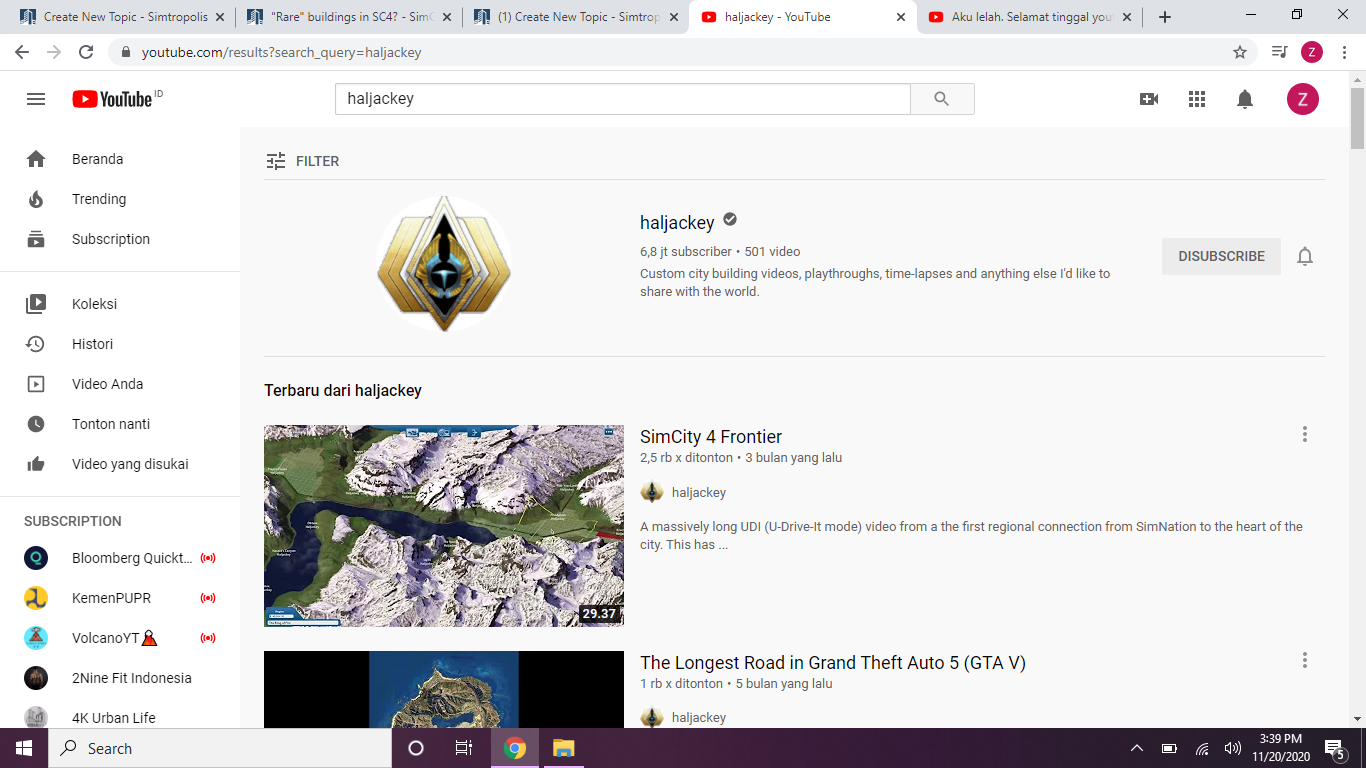The image size is (1366, 768).
Task: Open The Longest Road in GTA V title
Action: pyautogui.click(x=833, y=663)
